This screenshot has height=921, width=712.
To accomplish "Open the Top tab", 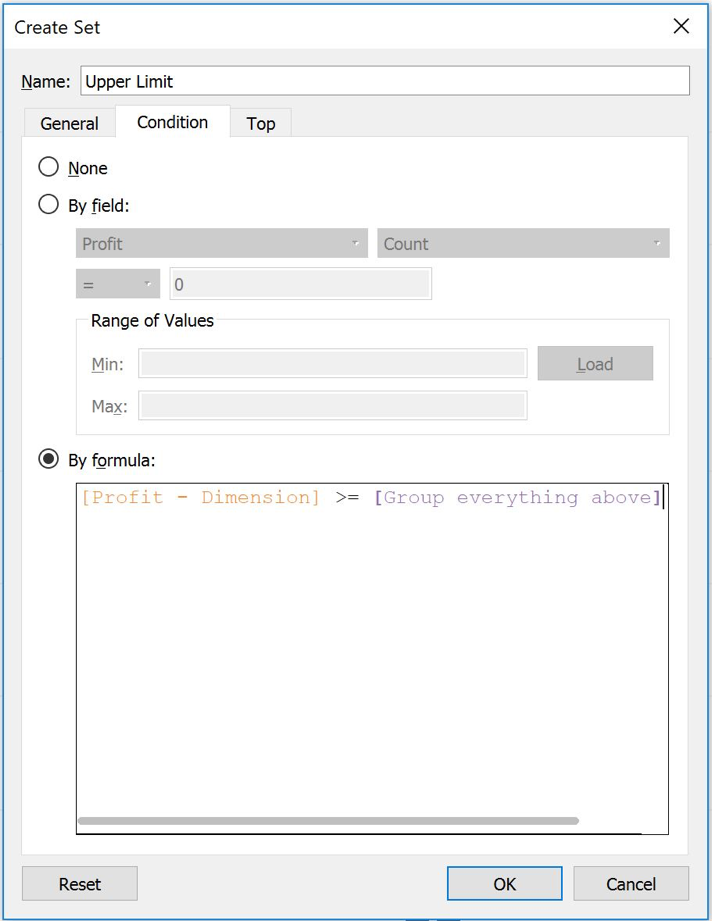I will pyautogui.click(x=261, y=122).
